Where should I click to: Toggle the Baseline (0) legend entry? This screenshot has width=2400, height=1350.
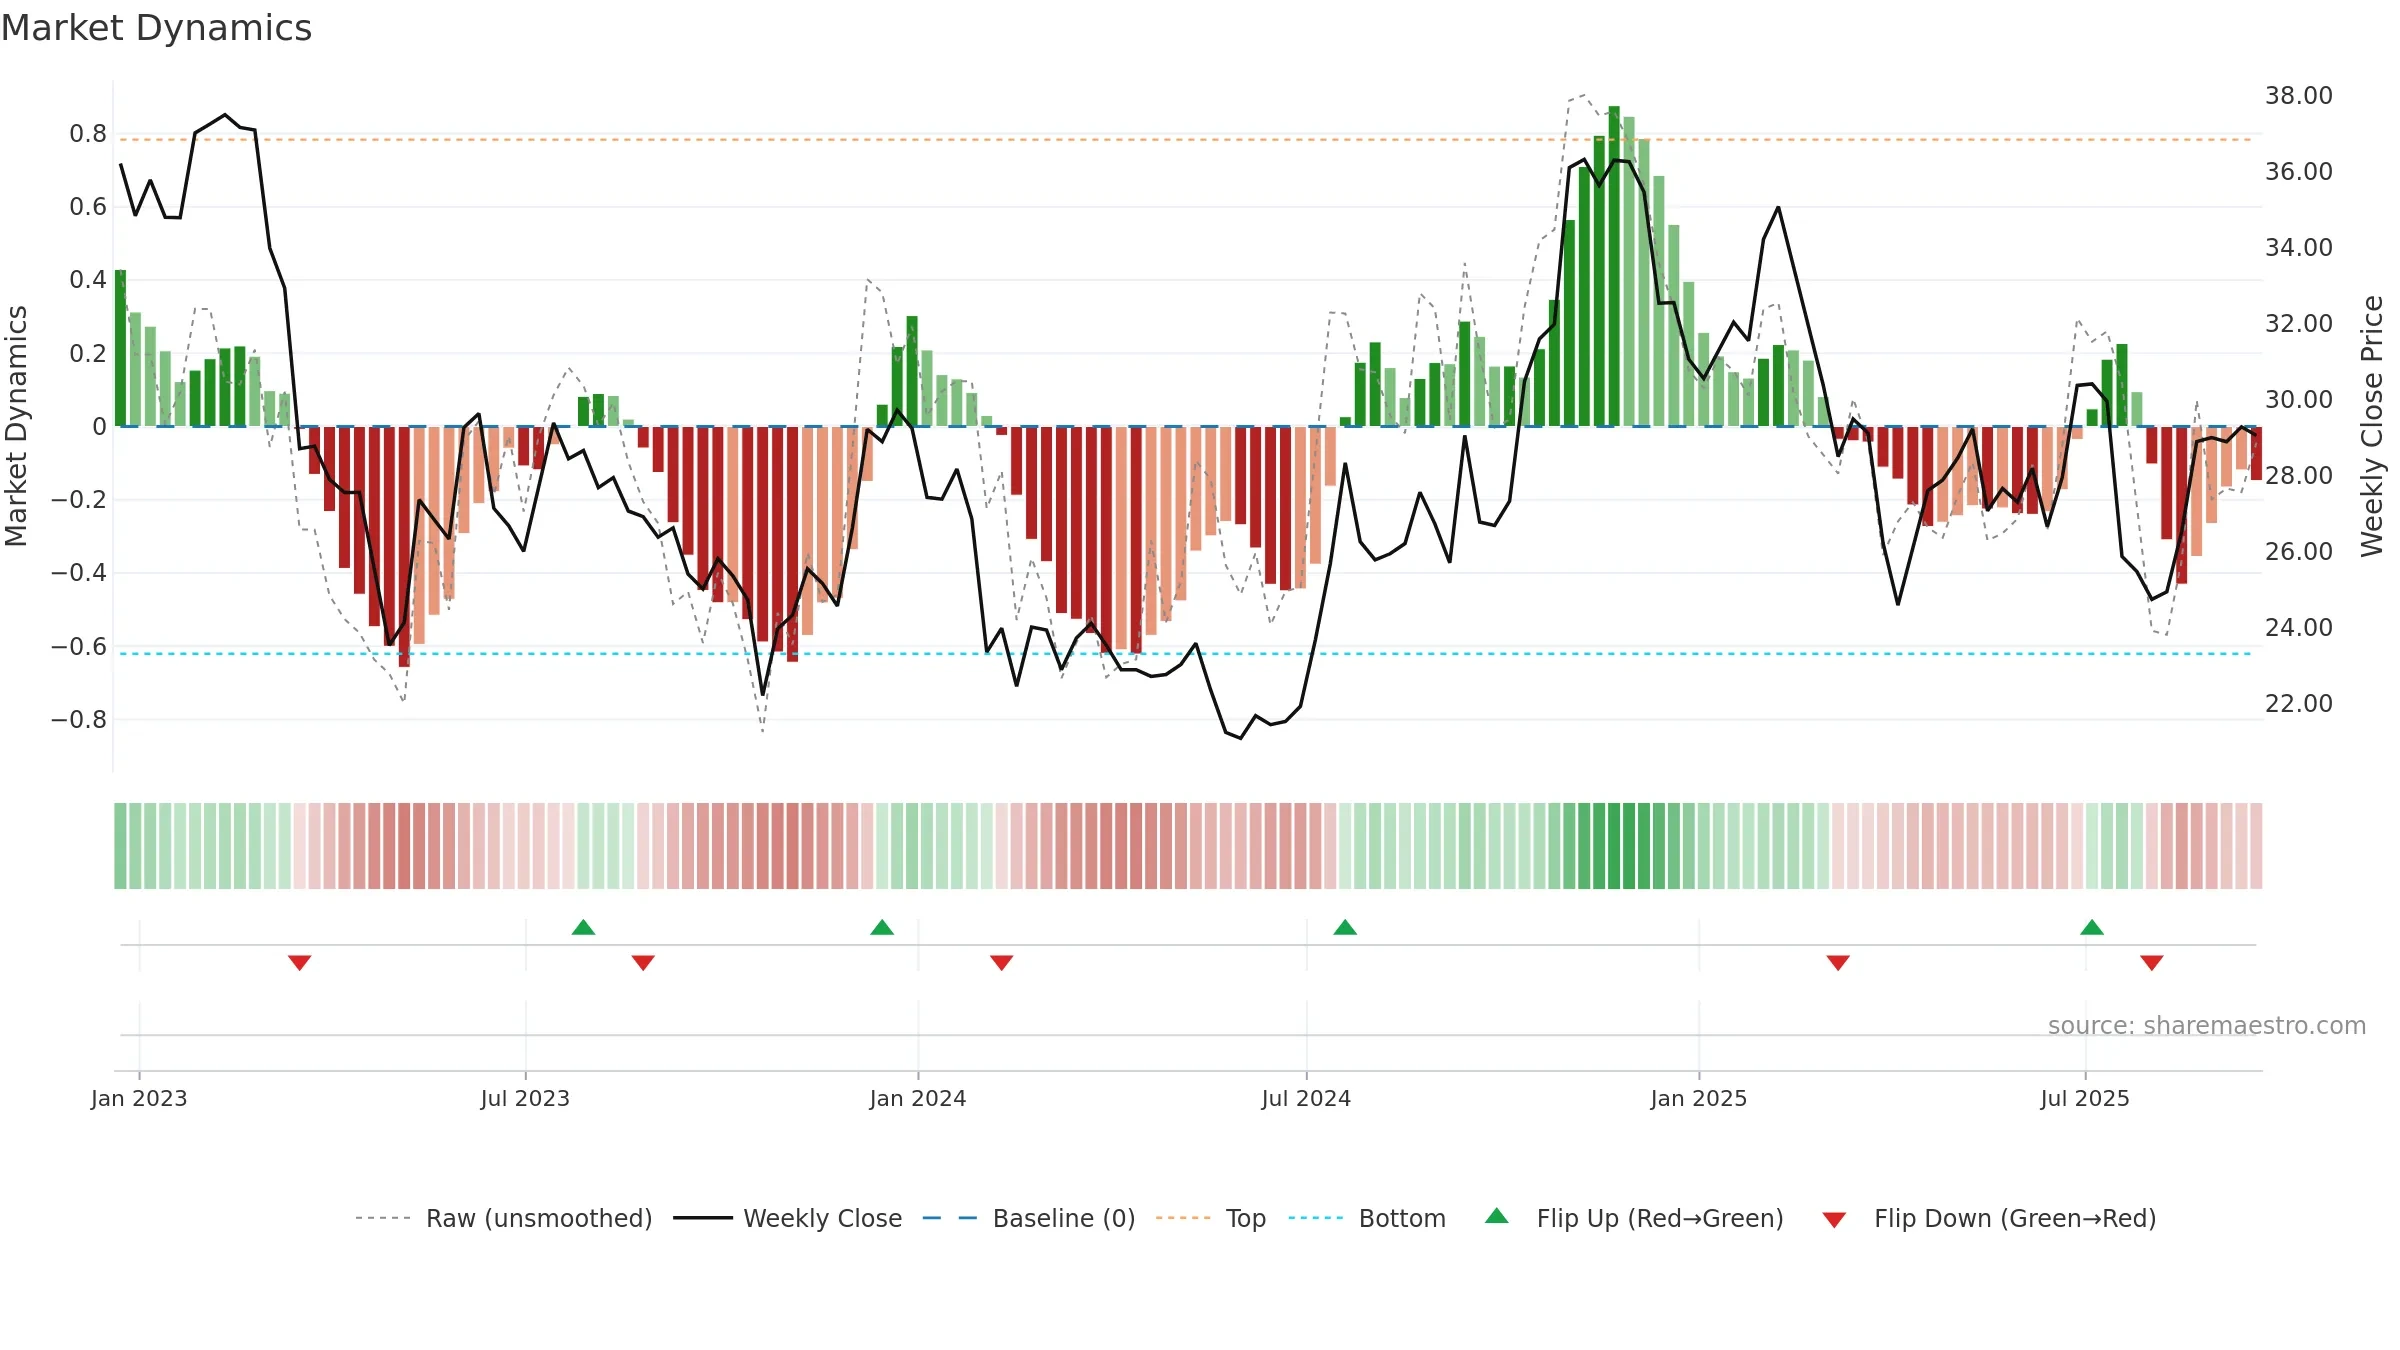click(1029, 1218)
